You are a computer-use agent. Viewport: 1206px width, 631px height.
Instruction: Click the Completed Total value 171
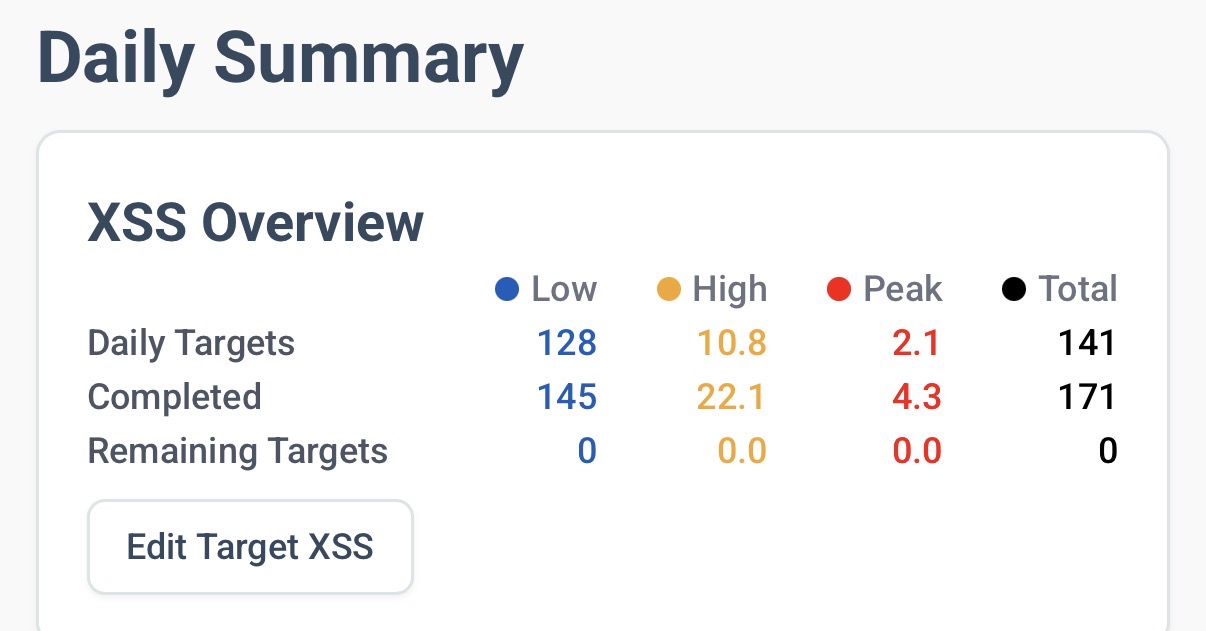click(1086, 397)
